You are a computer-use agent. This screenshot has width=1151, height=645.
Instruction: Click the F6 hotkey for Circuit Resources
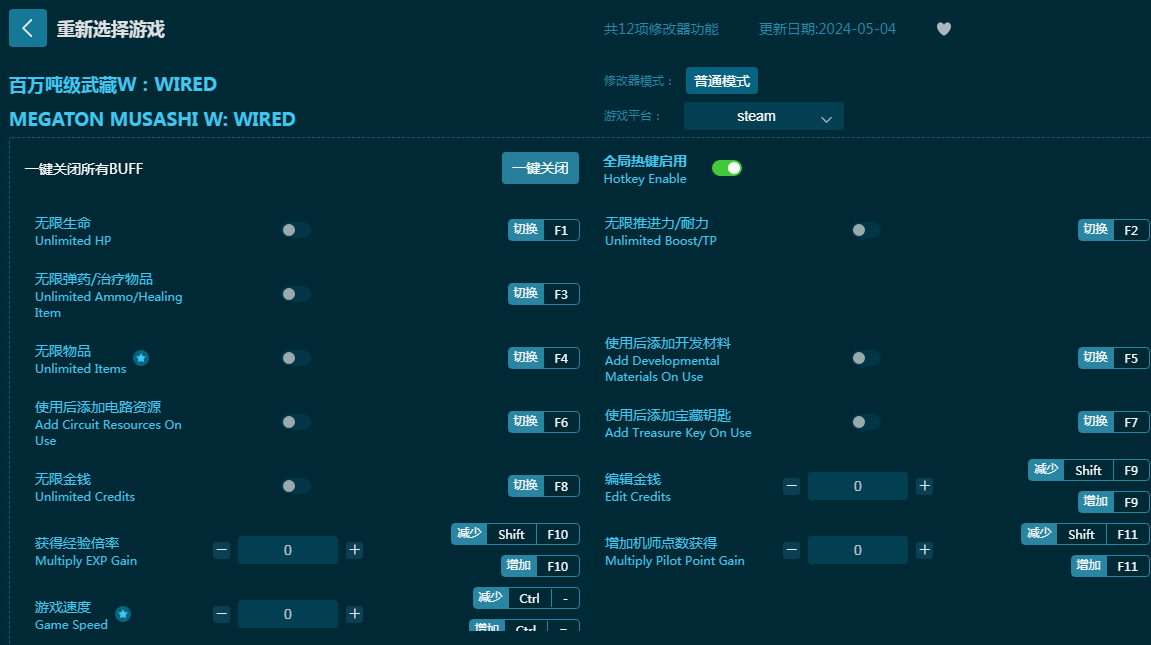544,422
